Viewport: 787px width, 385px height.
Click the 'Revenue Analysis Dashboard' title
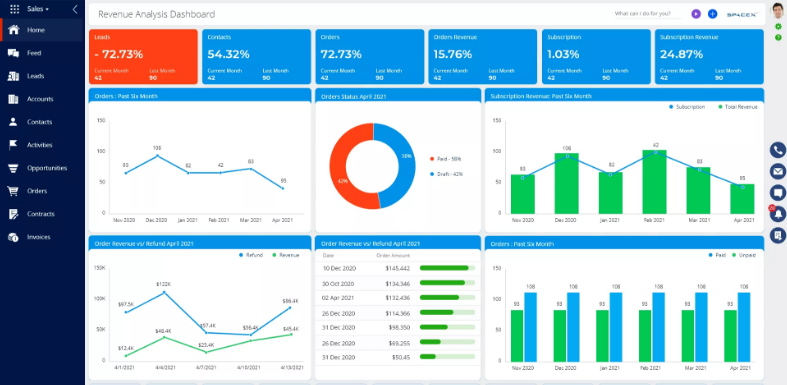(157, 14)
